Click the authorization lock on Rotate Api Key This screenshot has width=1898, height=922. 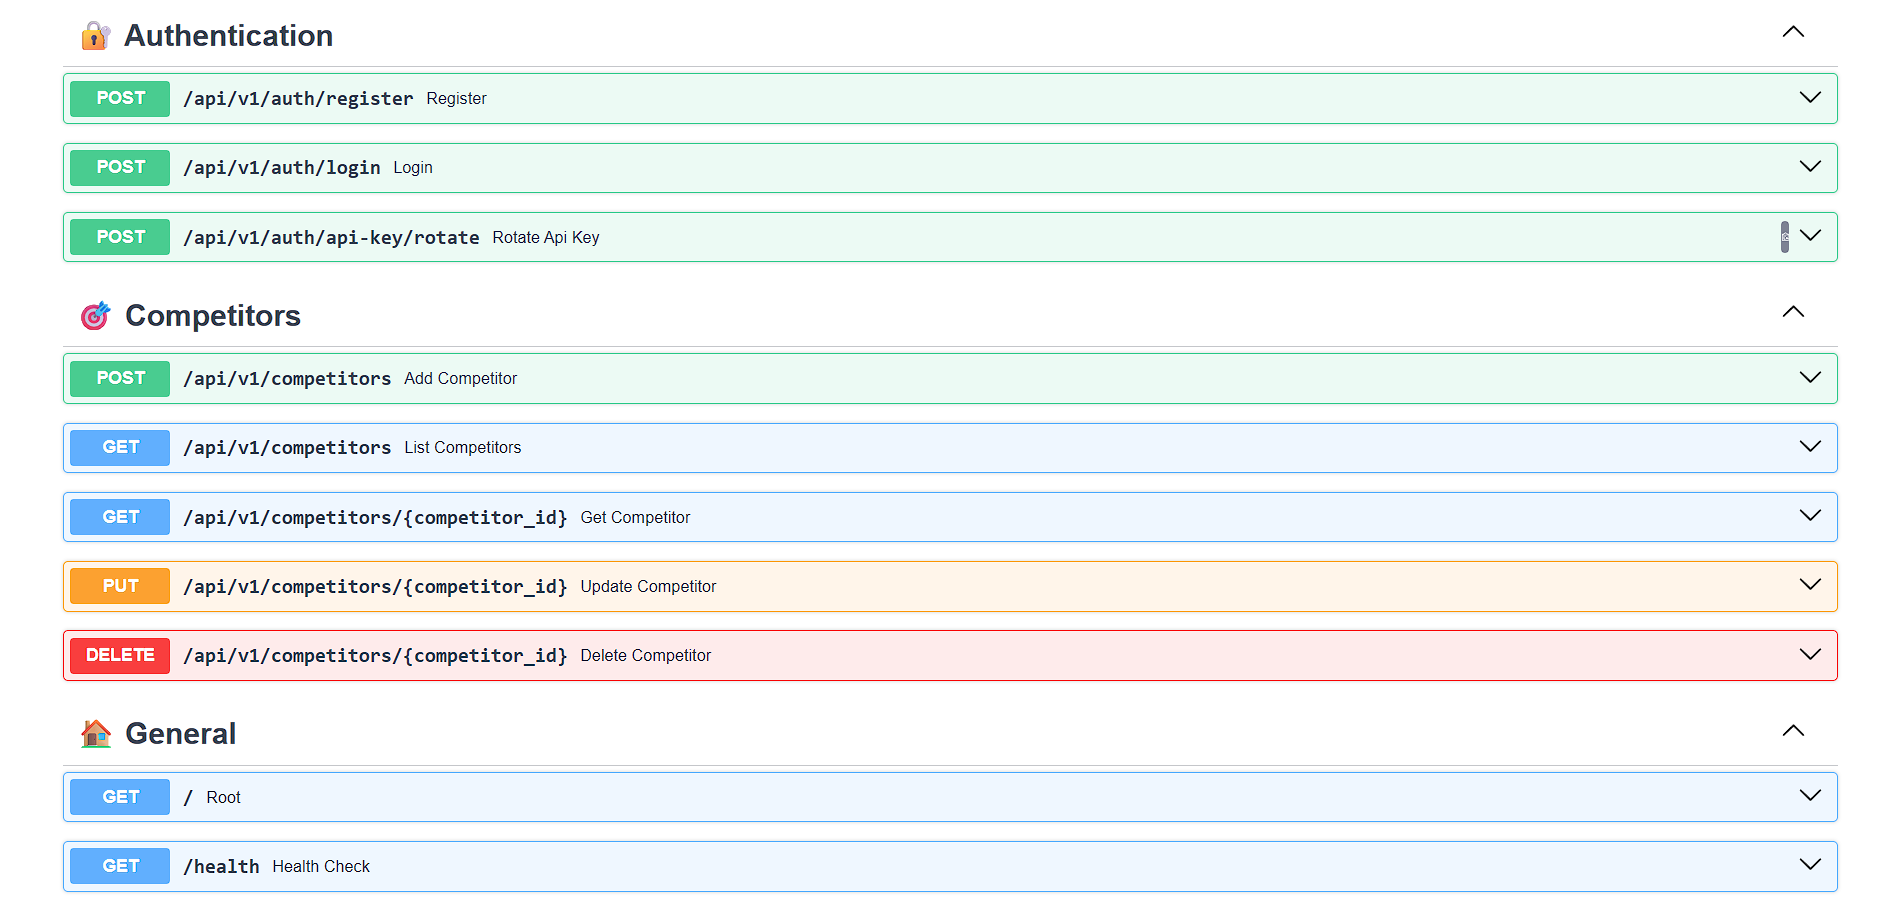click(1784, 237)
